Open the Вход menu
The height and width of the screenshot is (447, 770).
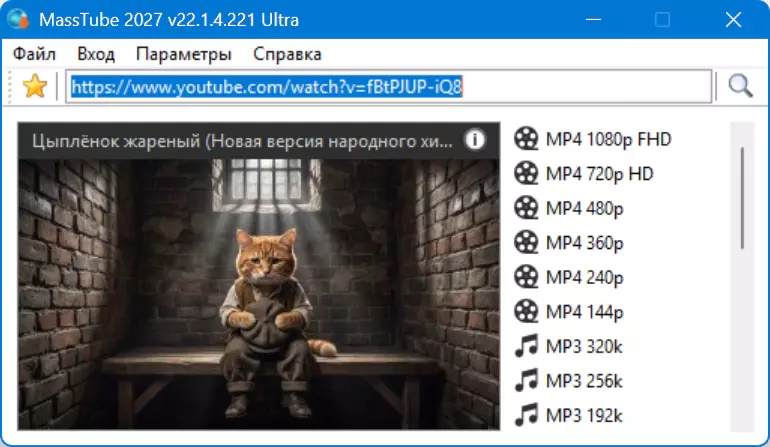(x=96, y=54)
